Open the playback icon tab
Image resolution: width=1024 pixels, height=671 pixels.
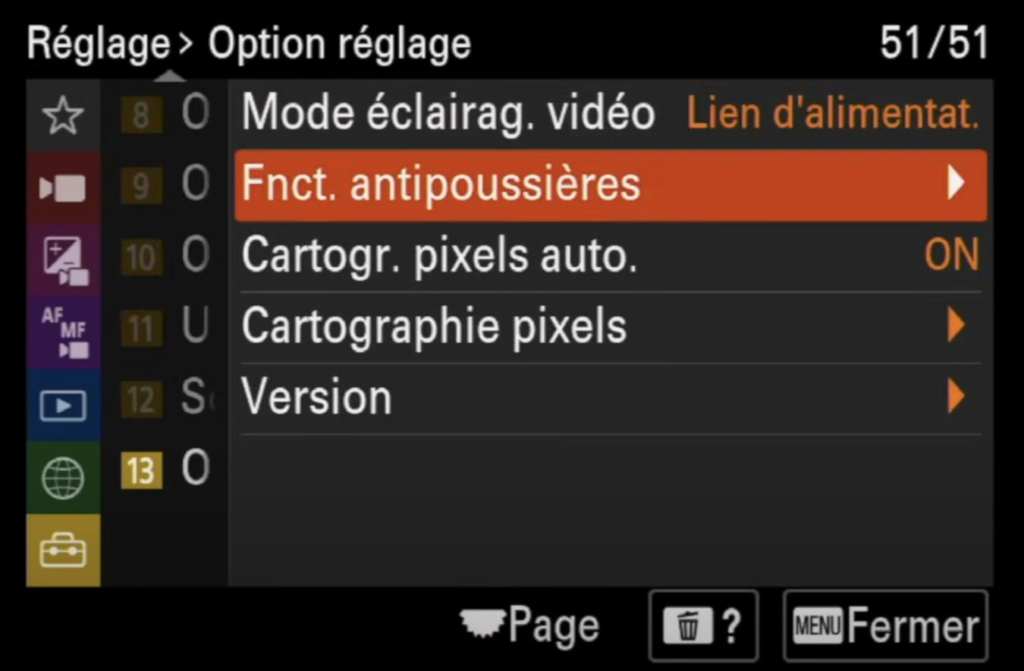(x=62, y=405)
